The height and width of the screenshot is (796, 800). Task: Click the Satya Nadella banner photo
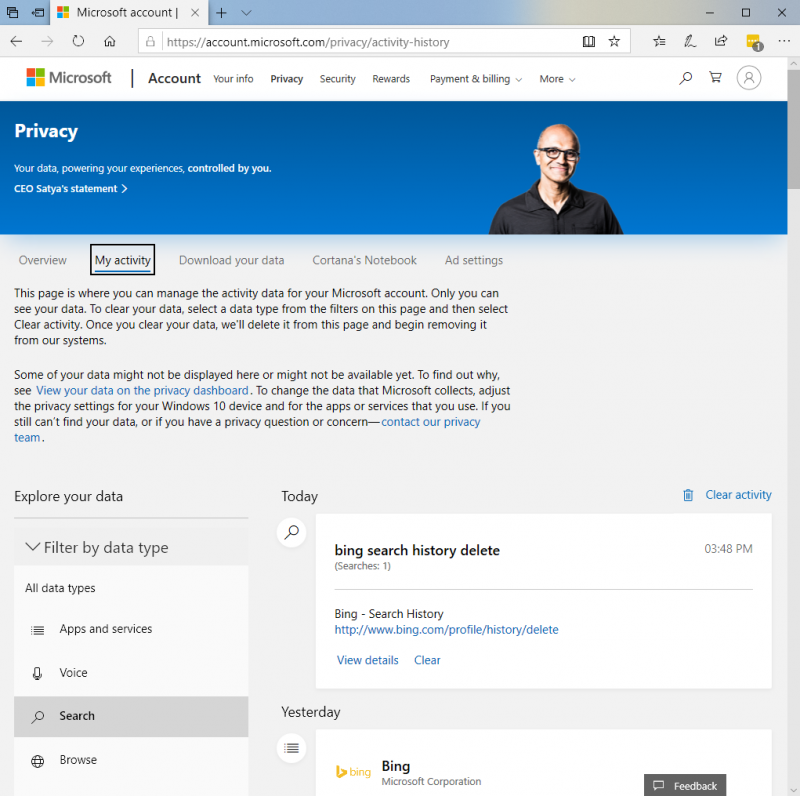tap(556, 179)
